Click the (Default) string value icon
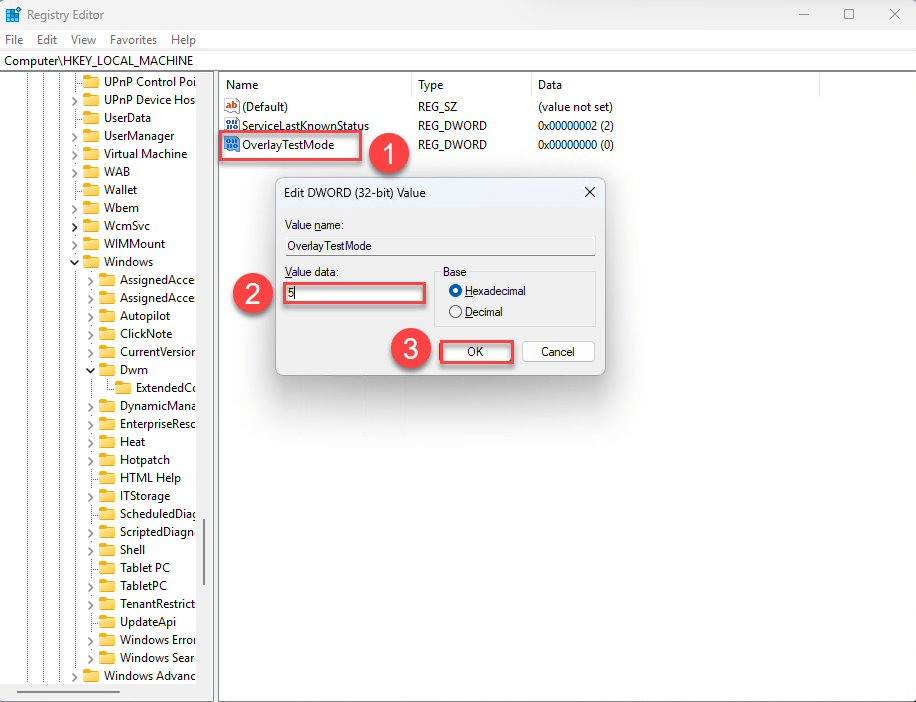The image size is (916, 702). 232,106
